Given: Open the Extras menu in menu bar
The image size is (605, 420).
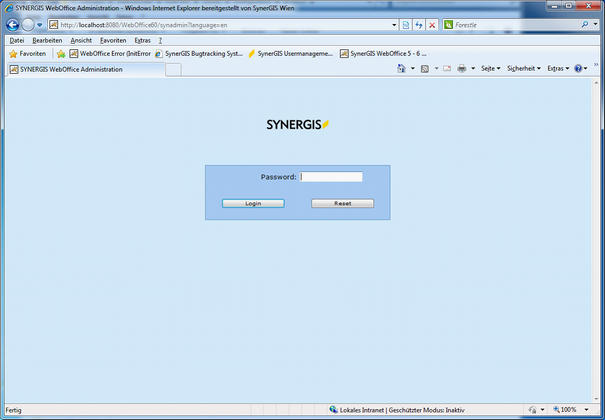Looking at the screenshot, I should point(142,40).
